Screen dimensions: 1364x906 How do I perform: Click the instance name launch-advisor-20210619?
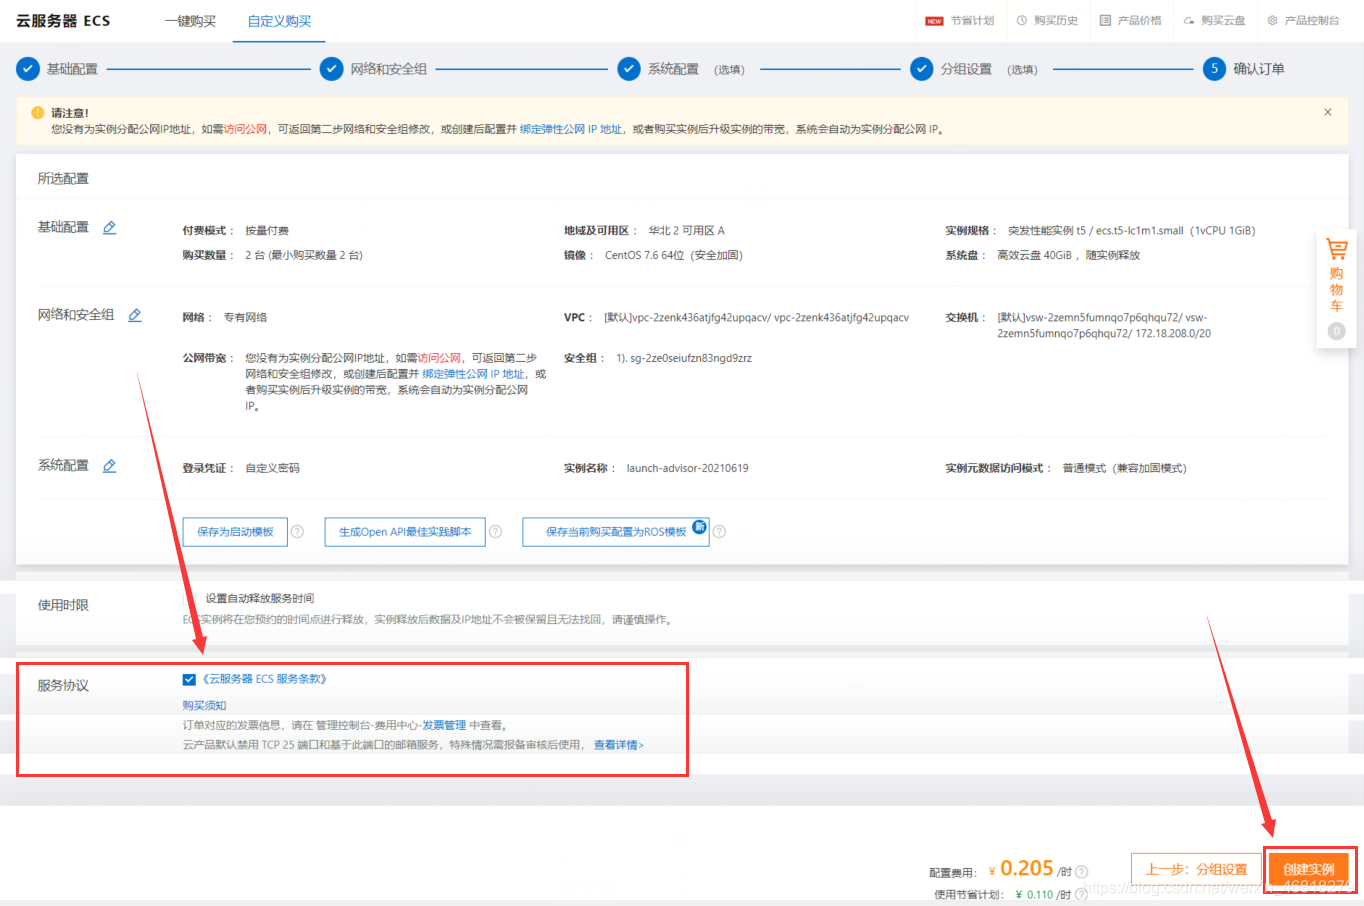tap(688, 468)
